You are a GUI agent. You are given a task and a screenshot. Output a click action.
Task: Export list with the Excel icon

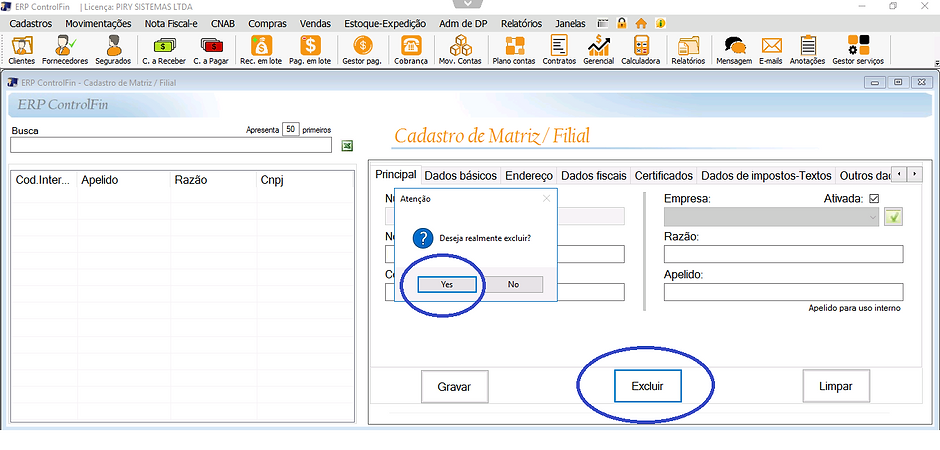(347, 146)
